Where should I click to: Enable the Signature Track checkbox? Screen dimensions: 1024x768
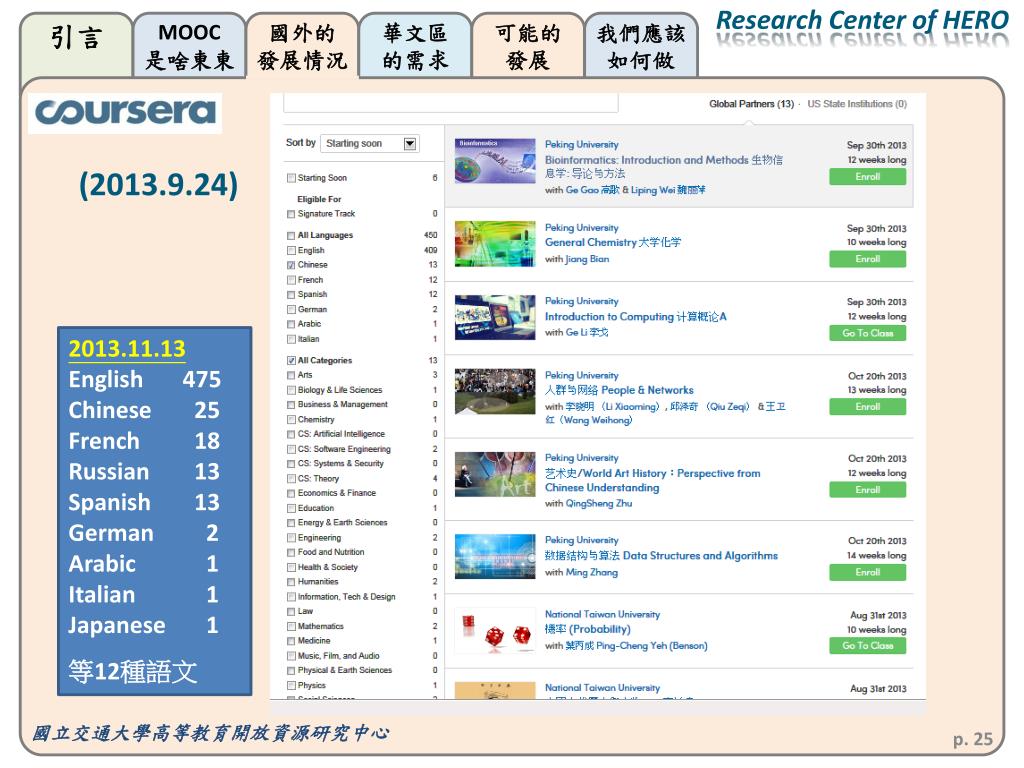point(291,214)
